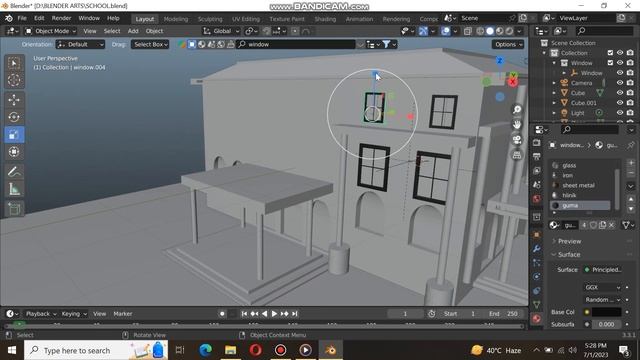Viewport: 640px width, 360px height.
Task: Click the Base Color black swatch
Action: point(606,312)
